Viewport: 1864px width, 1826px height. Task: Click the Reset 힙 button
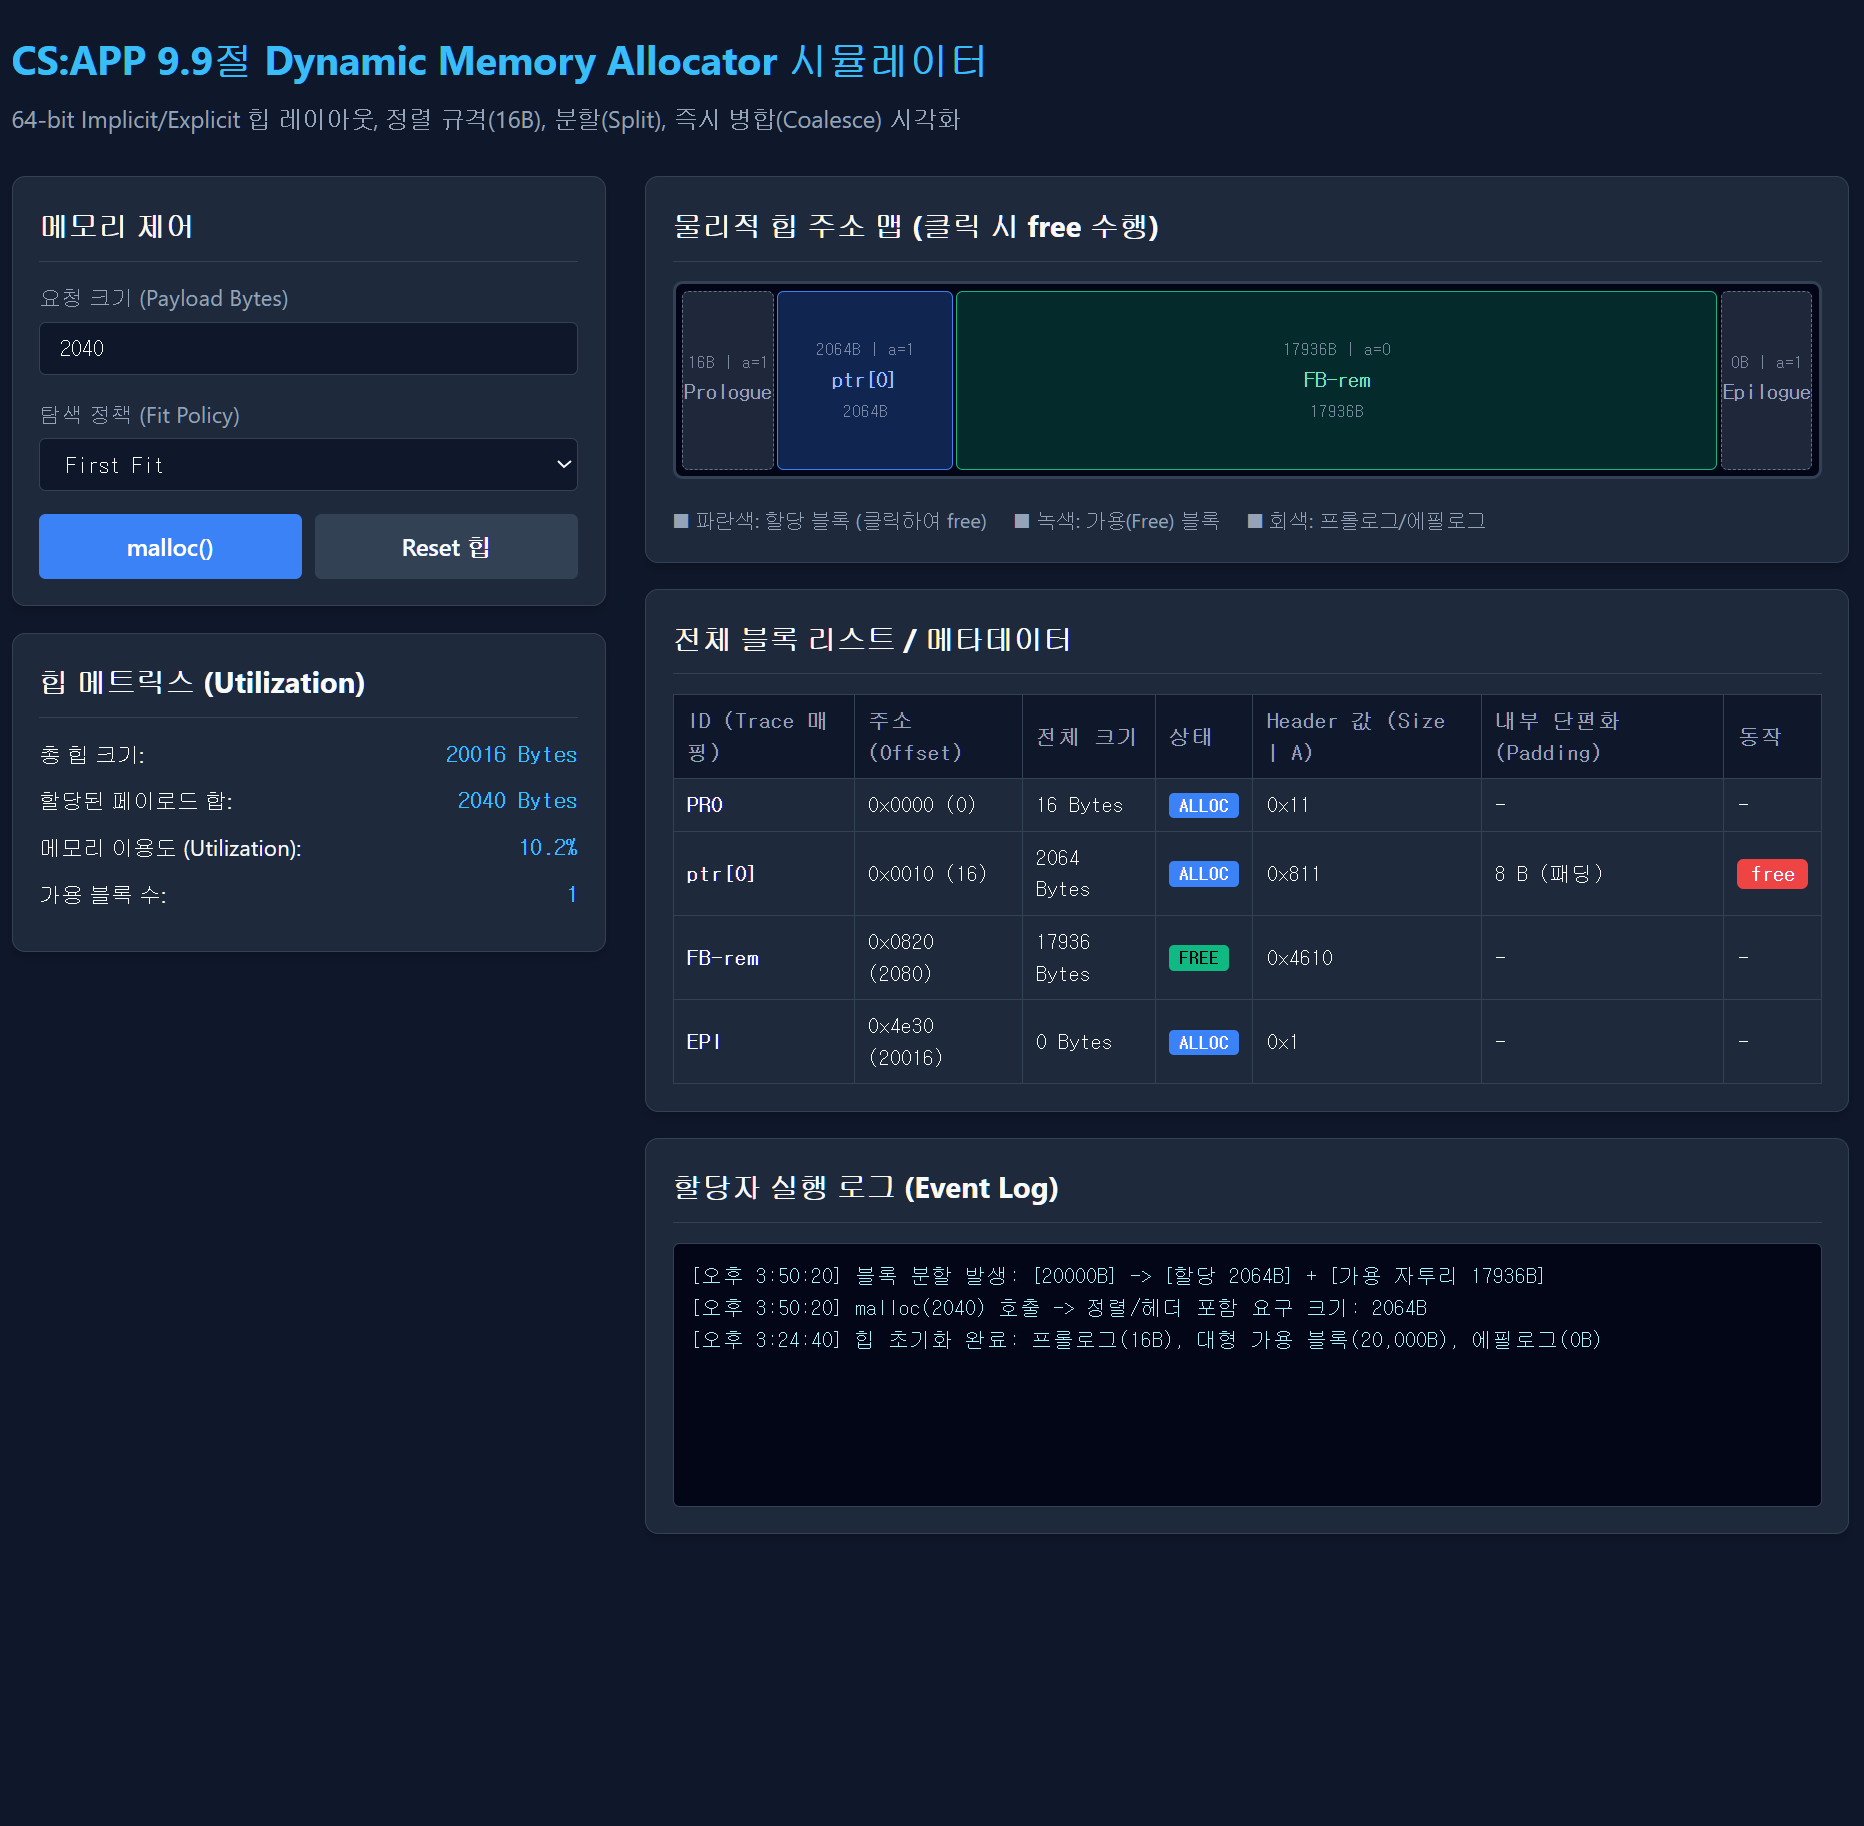point(446,547)
